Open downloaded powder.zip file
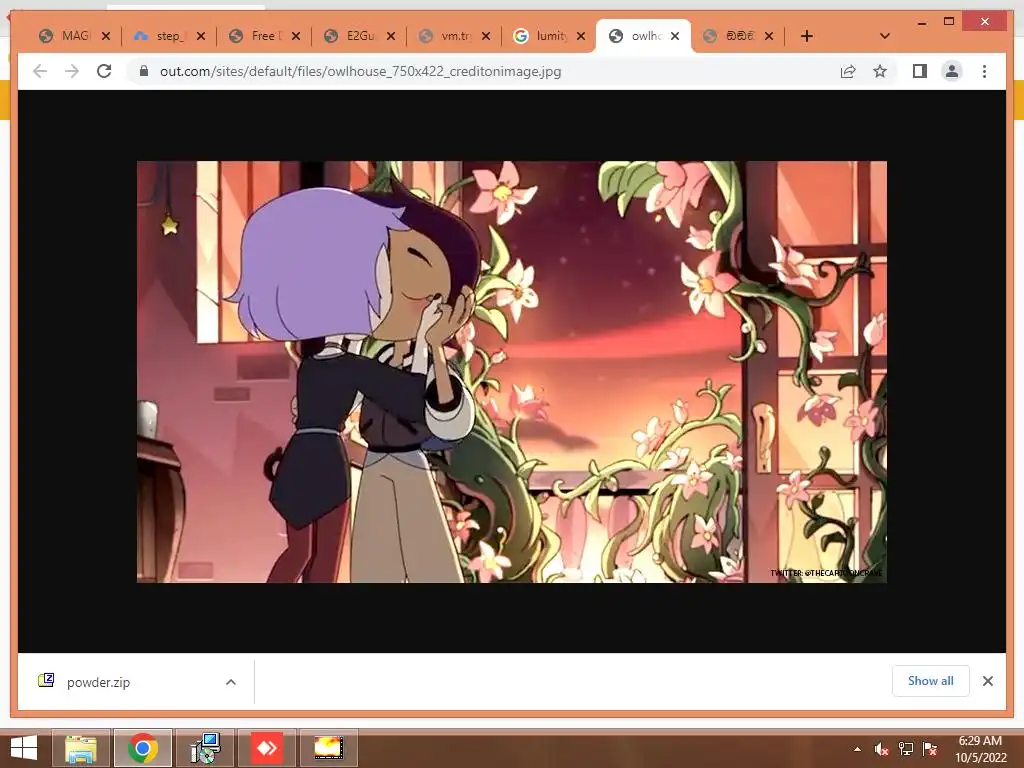 click(98, 682)
